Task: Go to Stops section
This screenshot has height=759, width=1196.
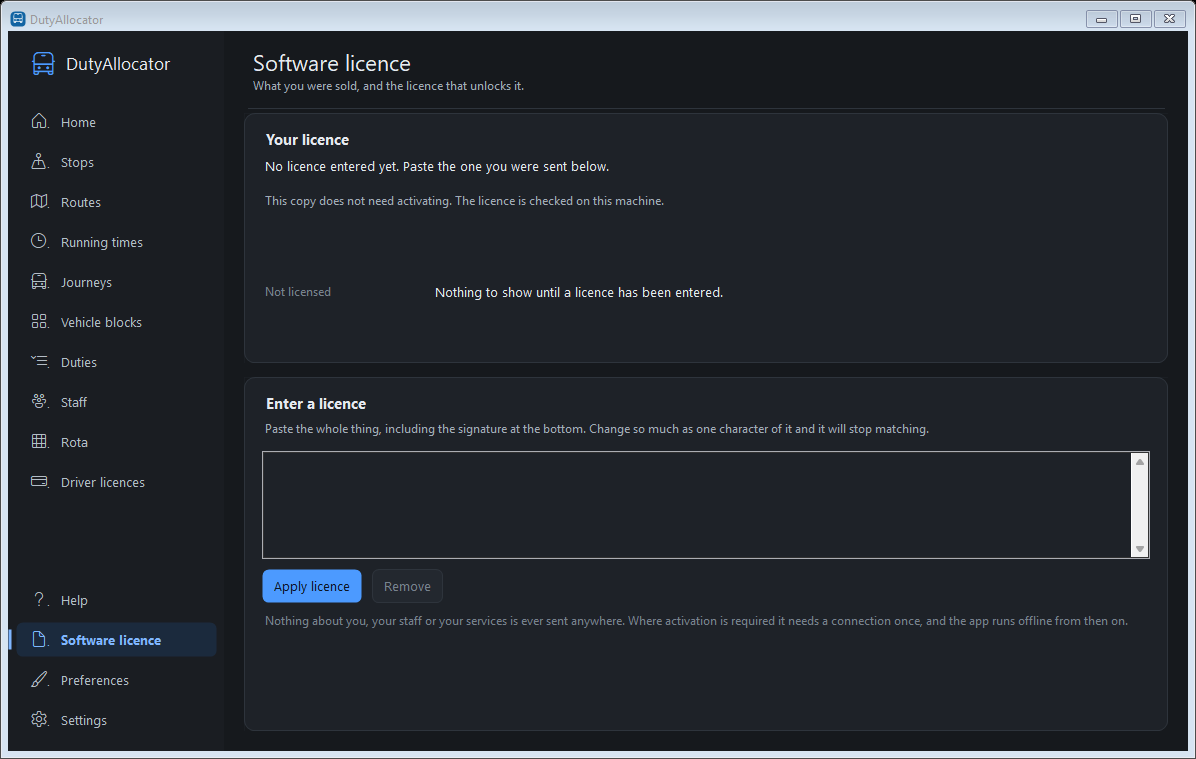Action: (x=117, y=162)
